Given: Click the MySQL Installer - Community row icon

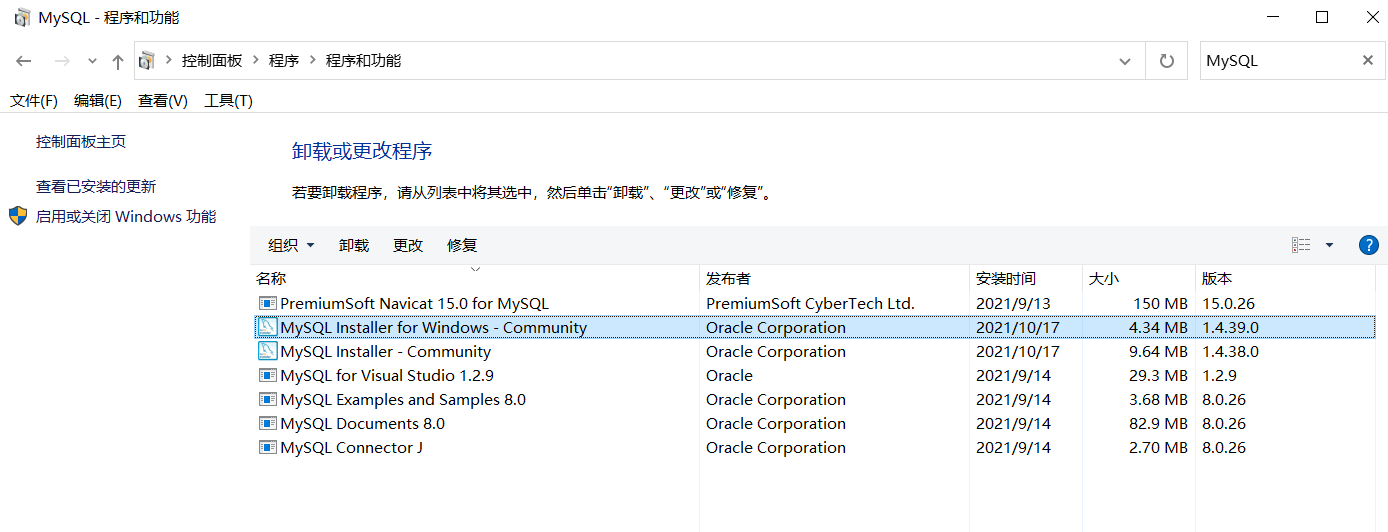Looking at the screenshot, I should pyautogui.click(x=267, y=351).
